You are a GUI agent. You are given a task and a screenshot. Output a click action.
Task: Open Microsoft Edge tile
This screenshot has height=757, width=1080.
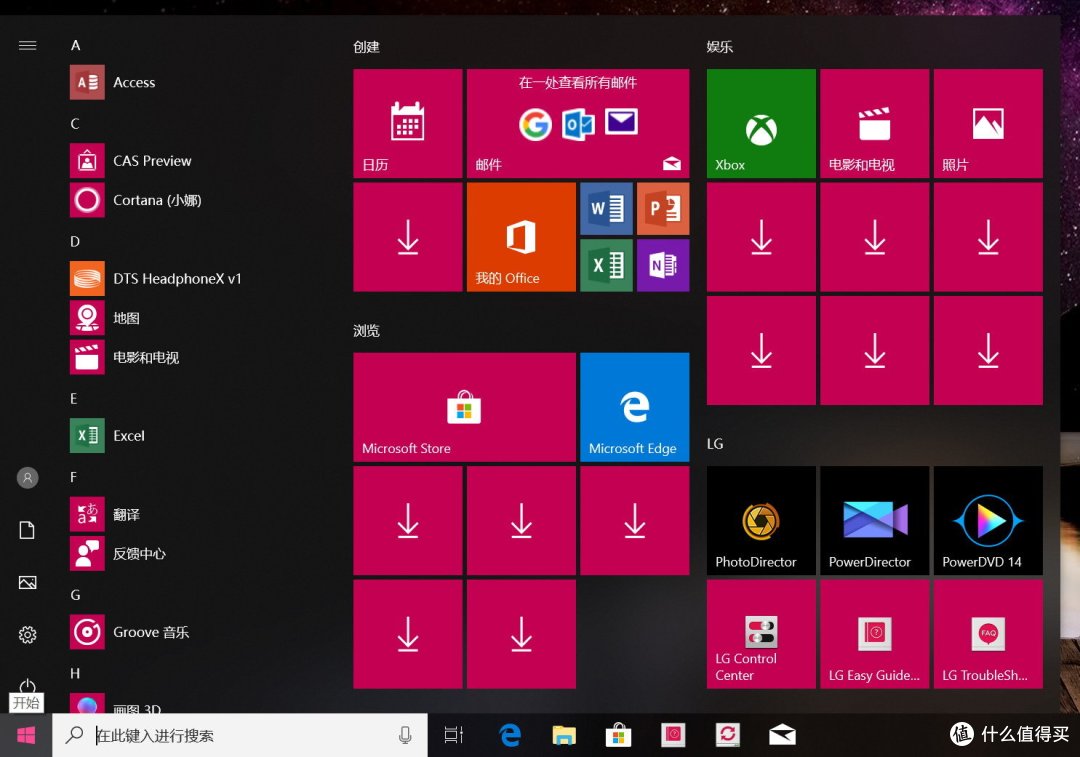tap(635, 407)
